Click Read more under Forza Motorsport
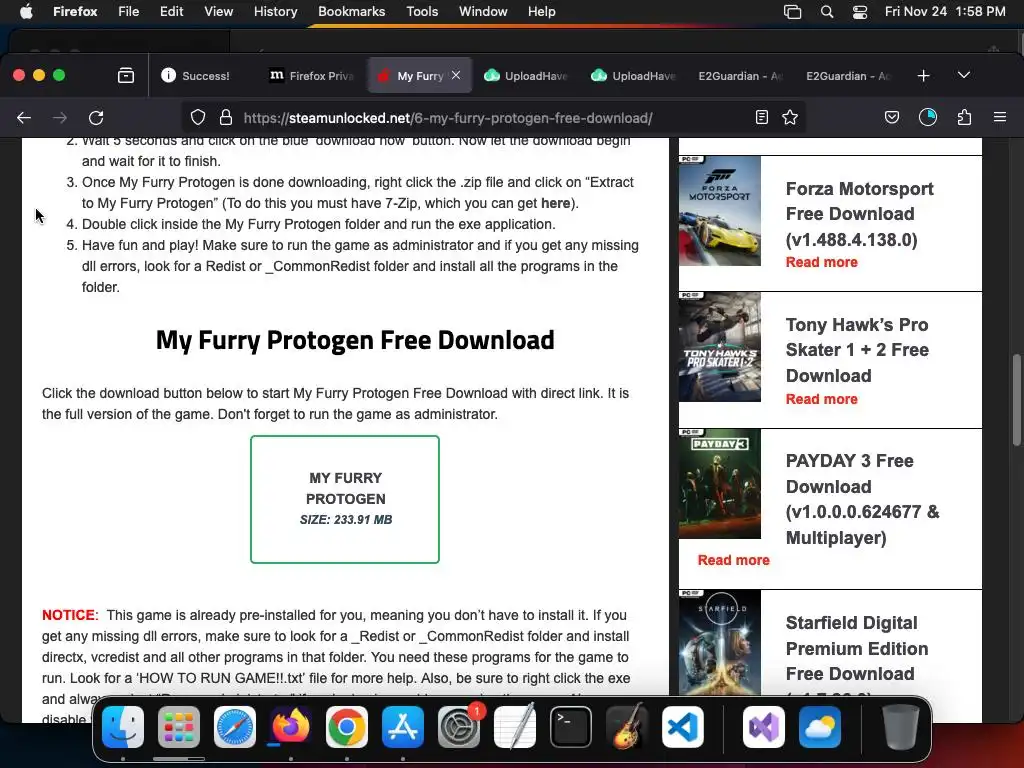 [x=822, y=263]
